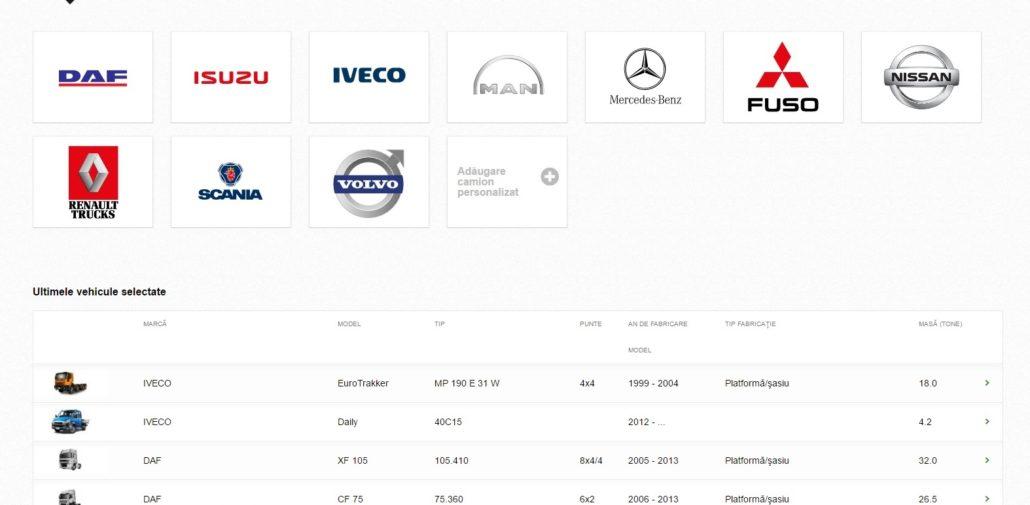
Task: Click the 105.410 type cell
Action: click(451, 461)
